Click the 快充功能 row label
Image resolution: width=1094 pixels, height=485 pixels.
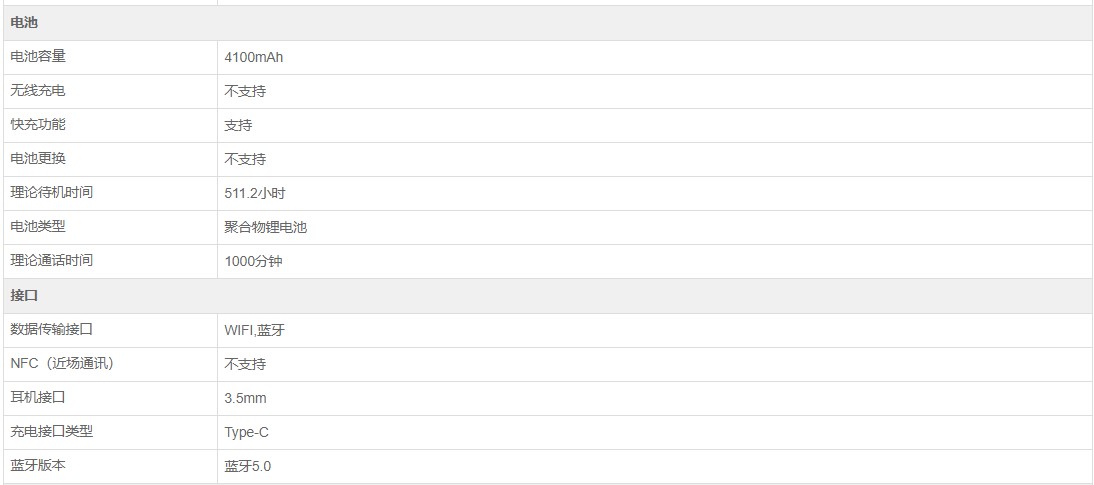(x=38, y=125)
